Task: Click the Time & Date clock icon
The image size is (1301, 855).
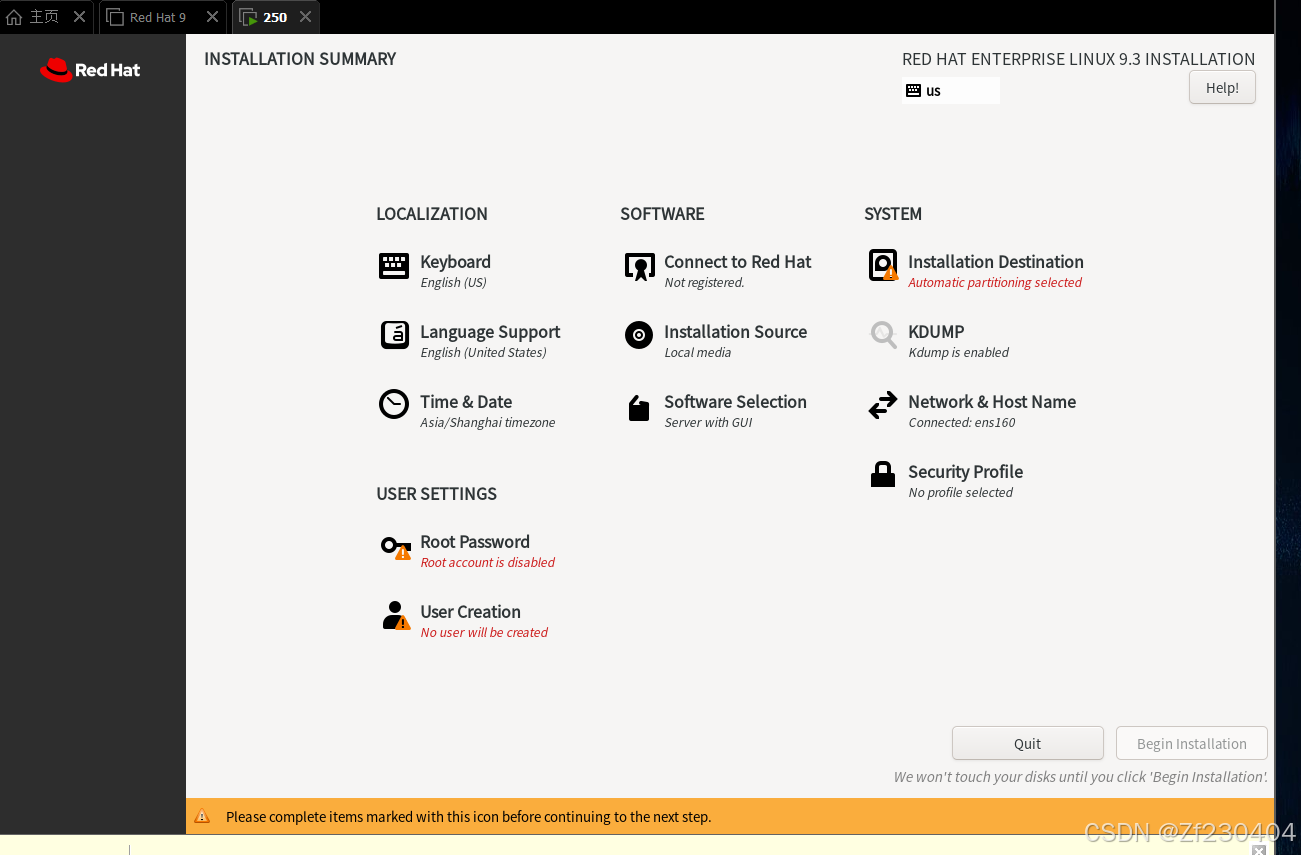Action: click(394, 404)
